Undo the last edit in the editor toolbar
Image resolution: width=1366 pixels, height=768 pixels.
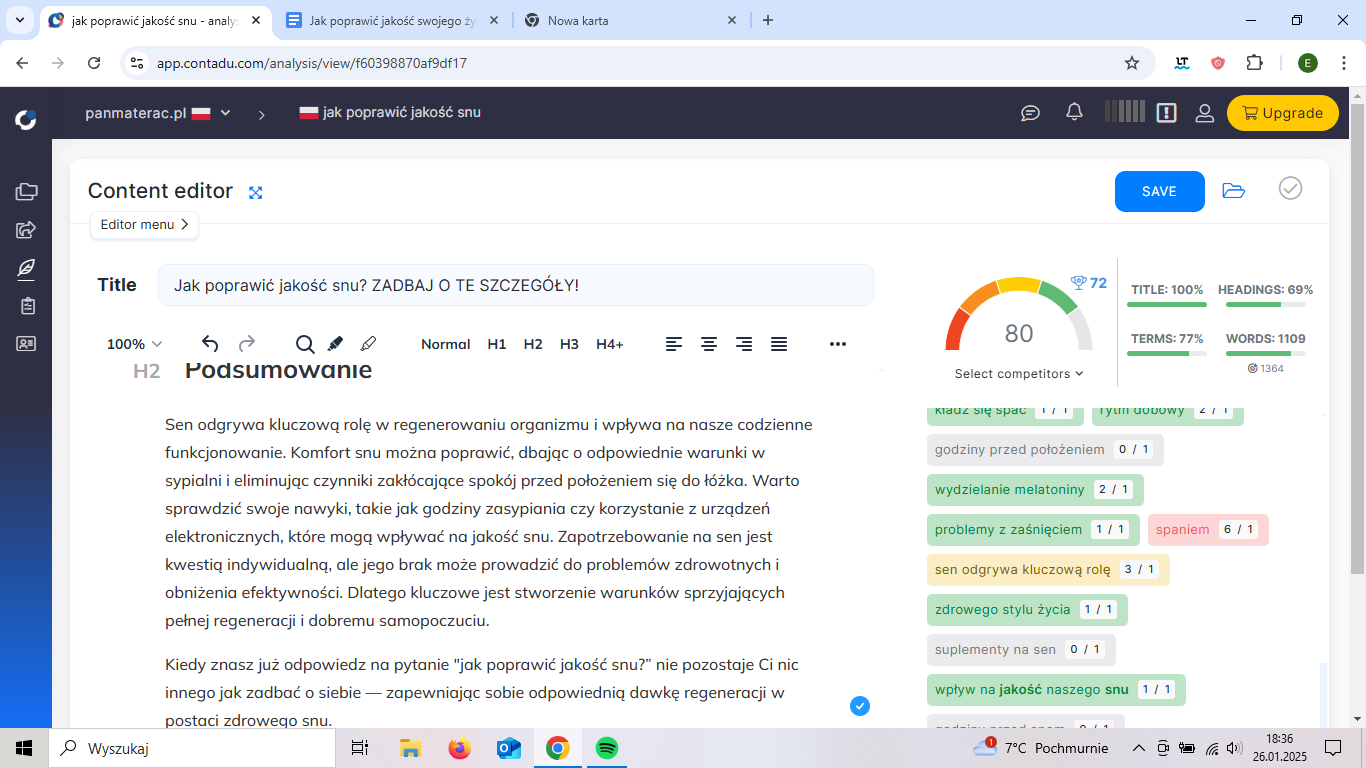click(x=210, y=344)
